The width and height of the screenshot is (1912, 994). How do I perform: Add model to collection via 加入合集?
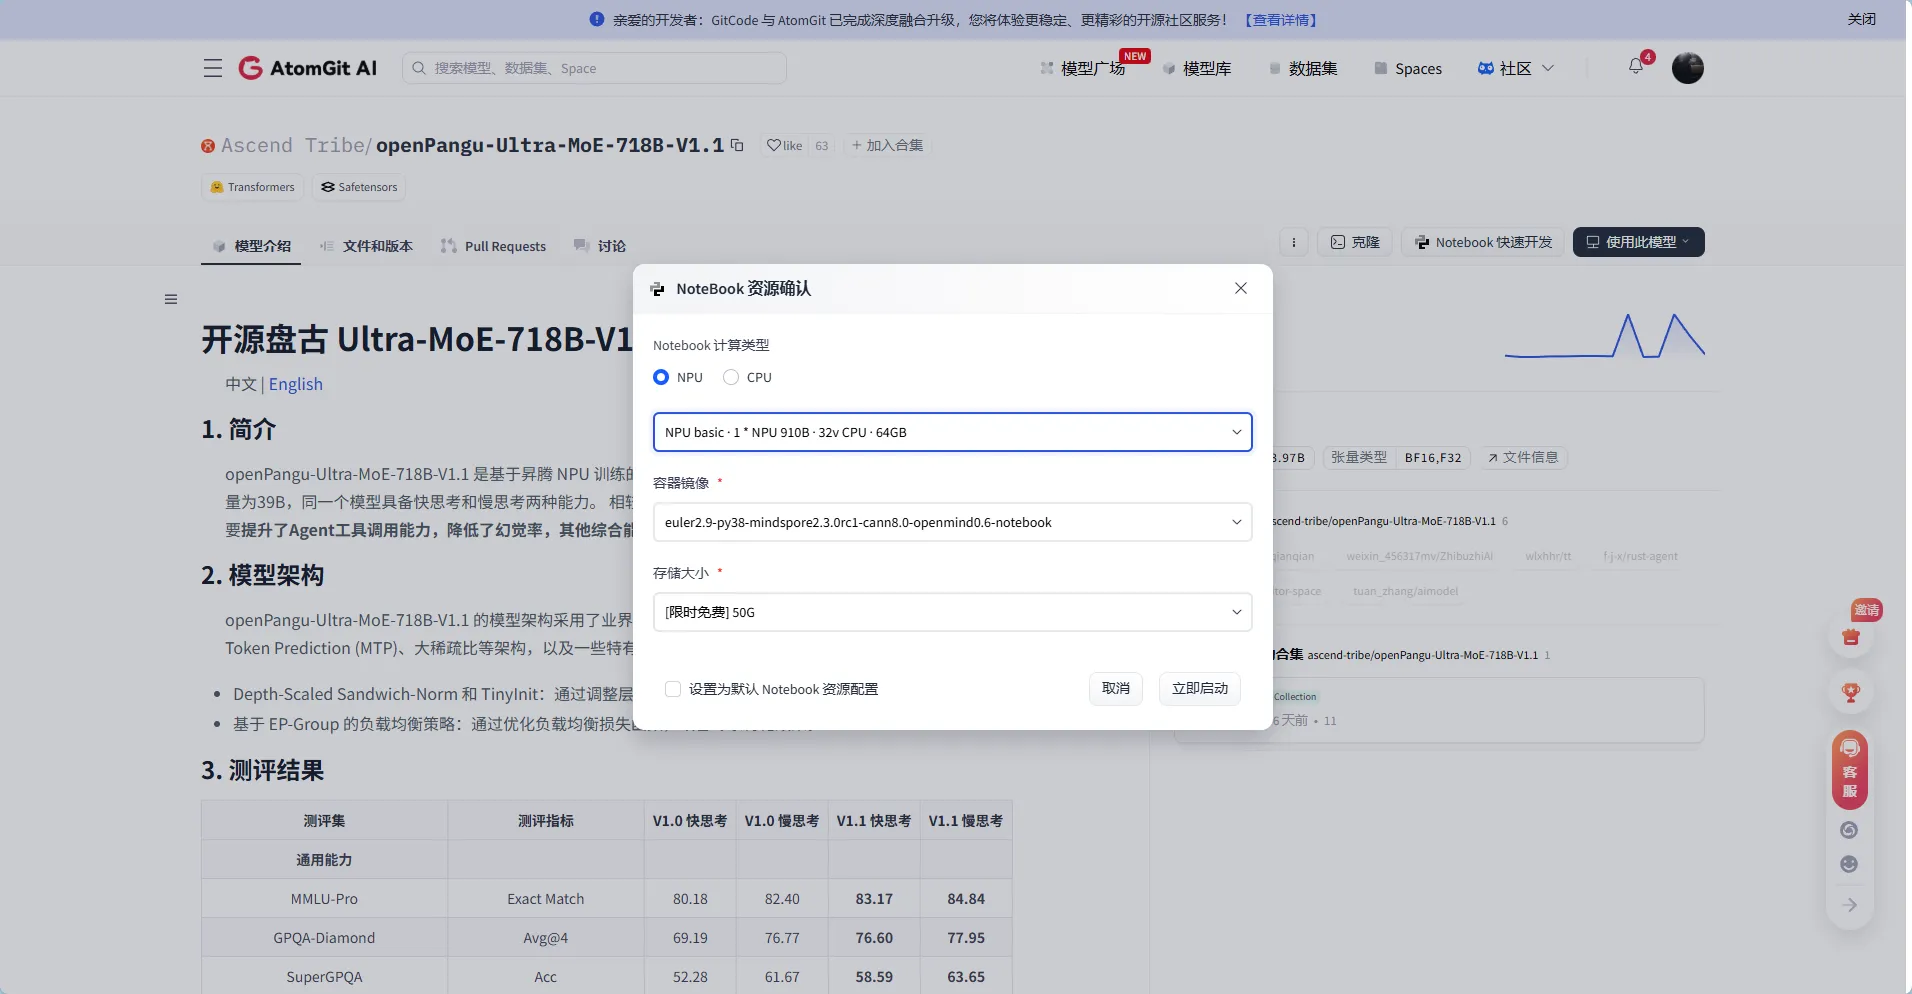click(887, 145)
